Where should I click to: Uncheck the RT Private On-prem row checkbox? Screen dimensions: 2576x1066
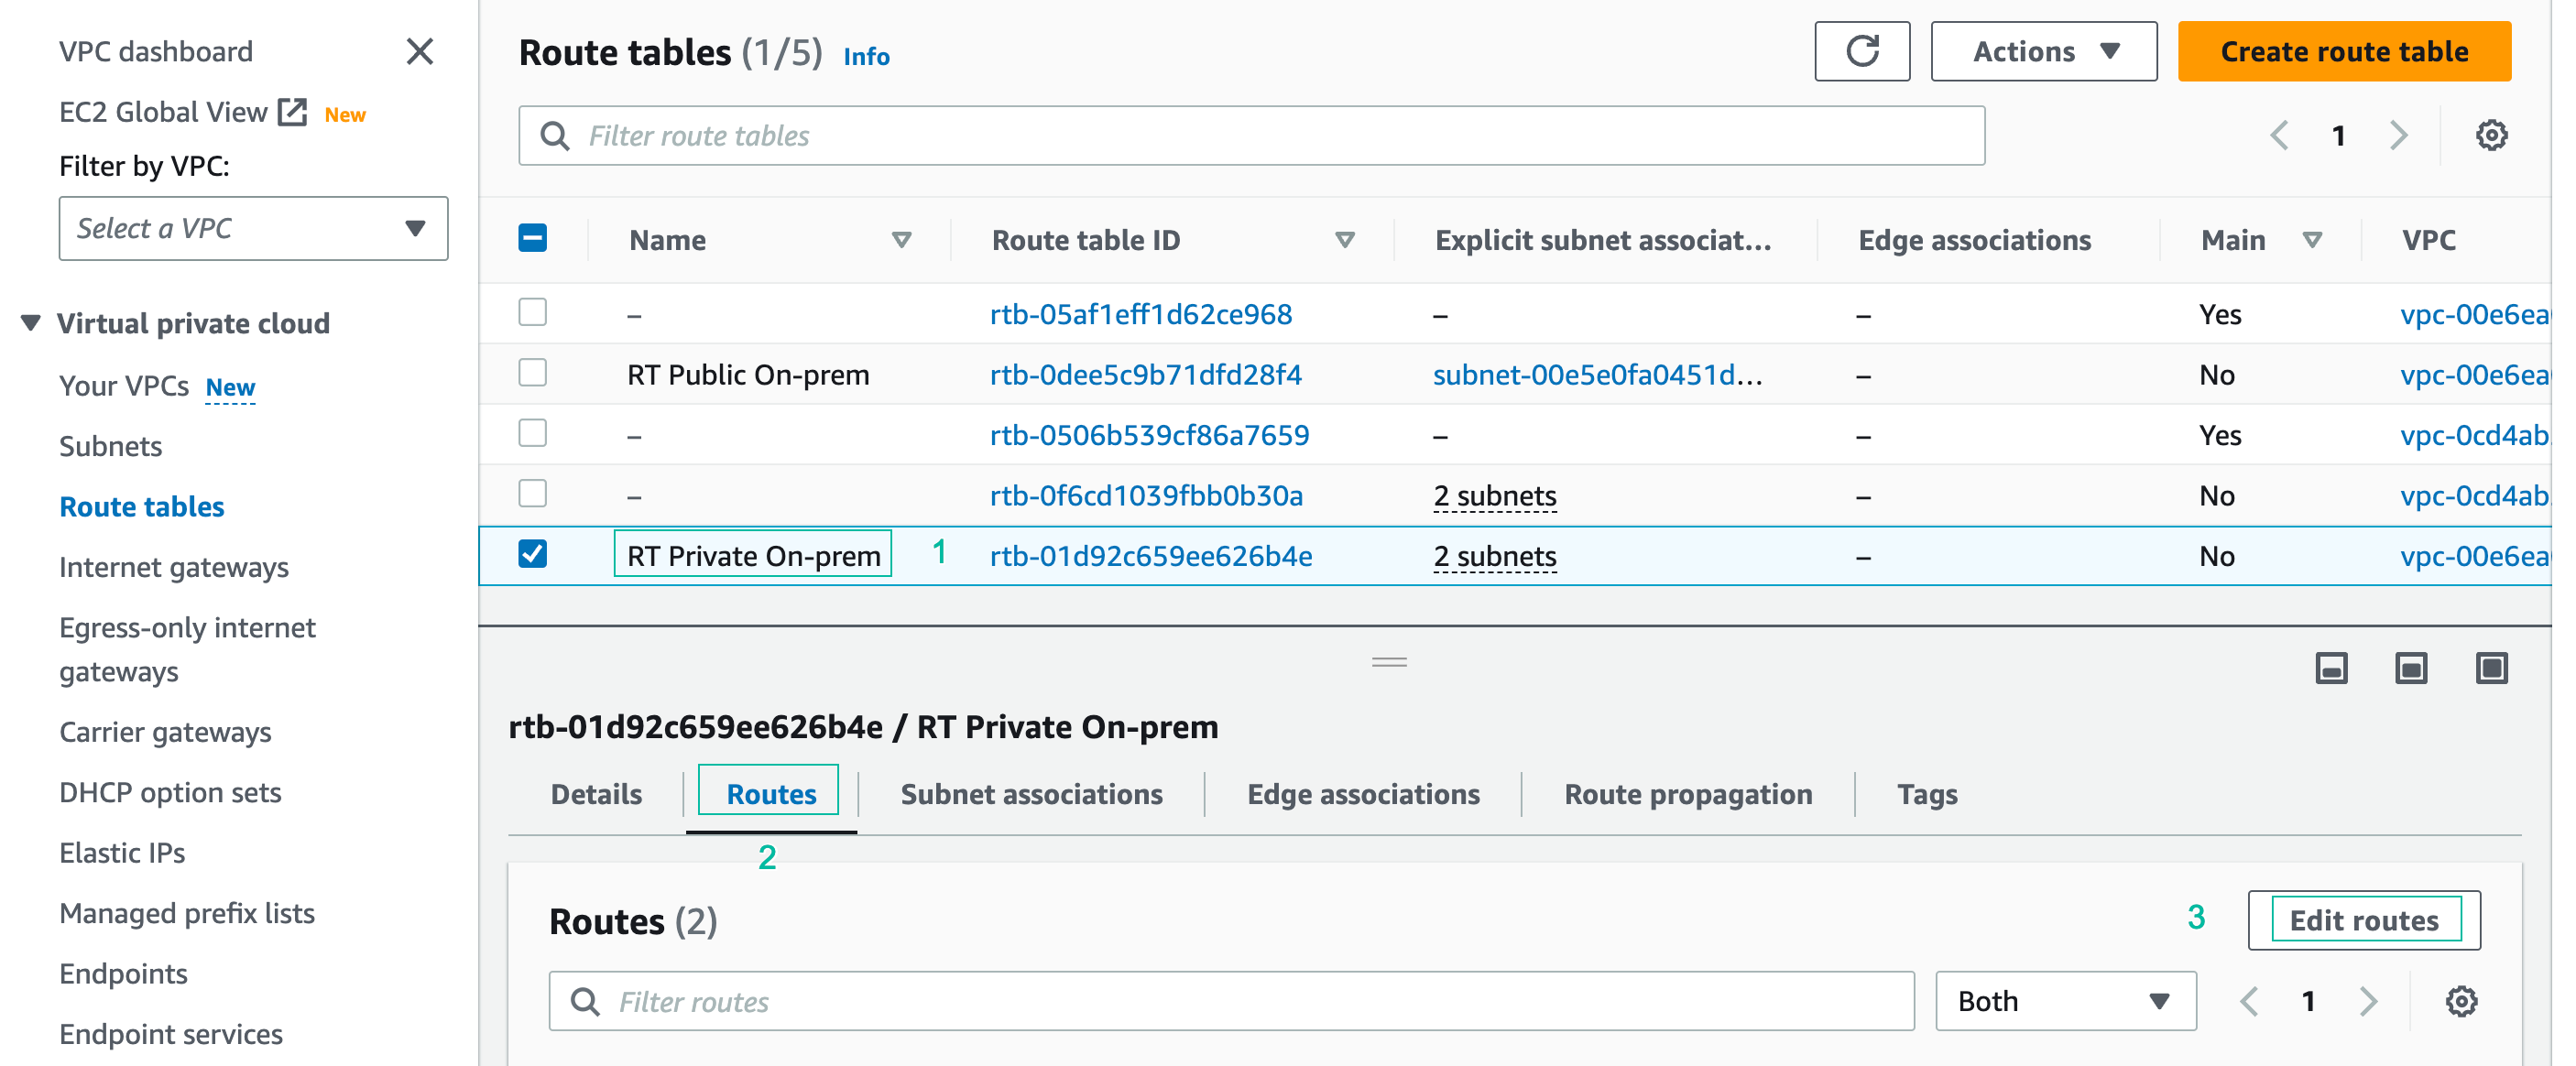click(533, 554)
